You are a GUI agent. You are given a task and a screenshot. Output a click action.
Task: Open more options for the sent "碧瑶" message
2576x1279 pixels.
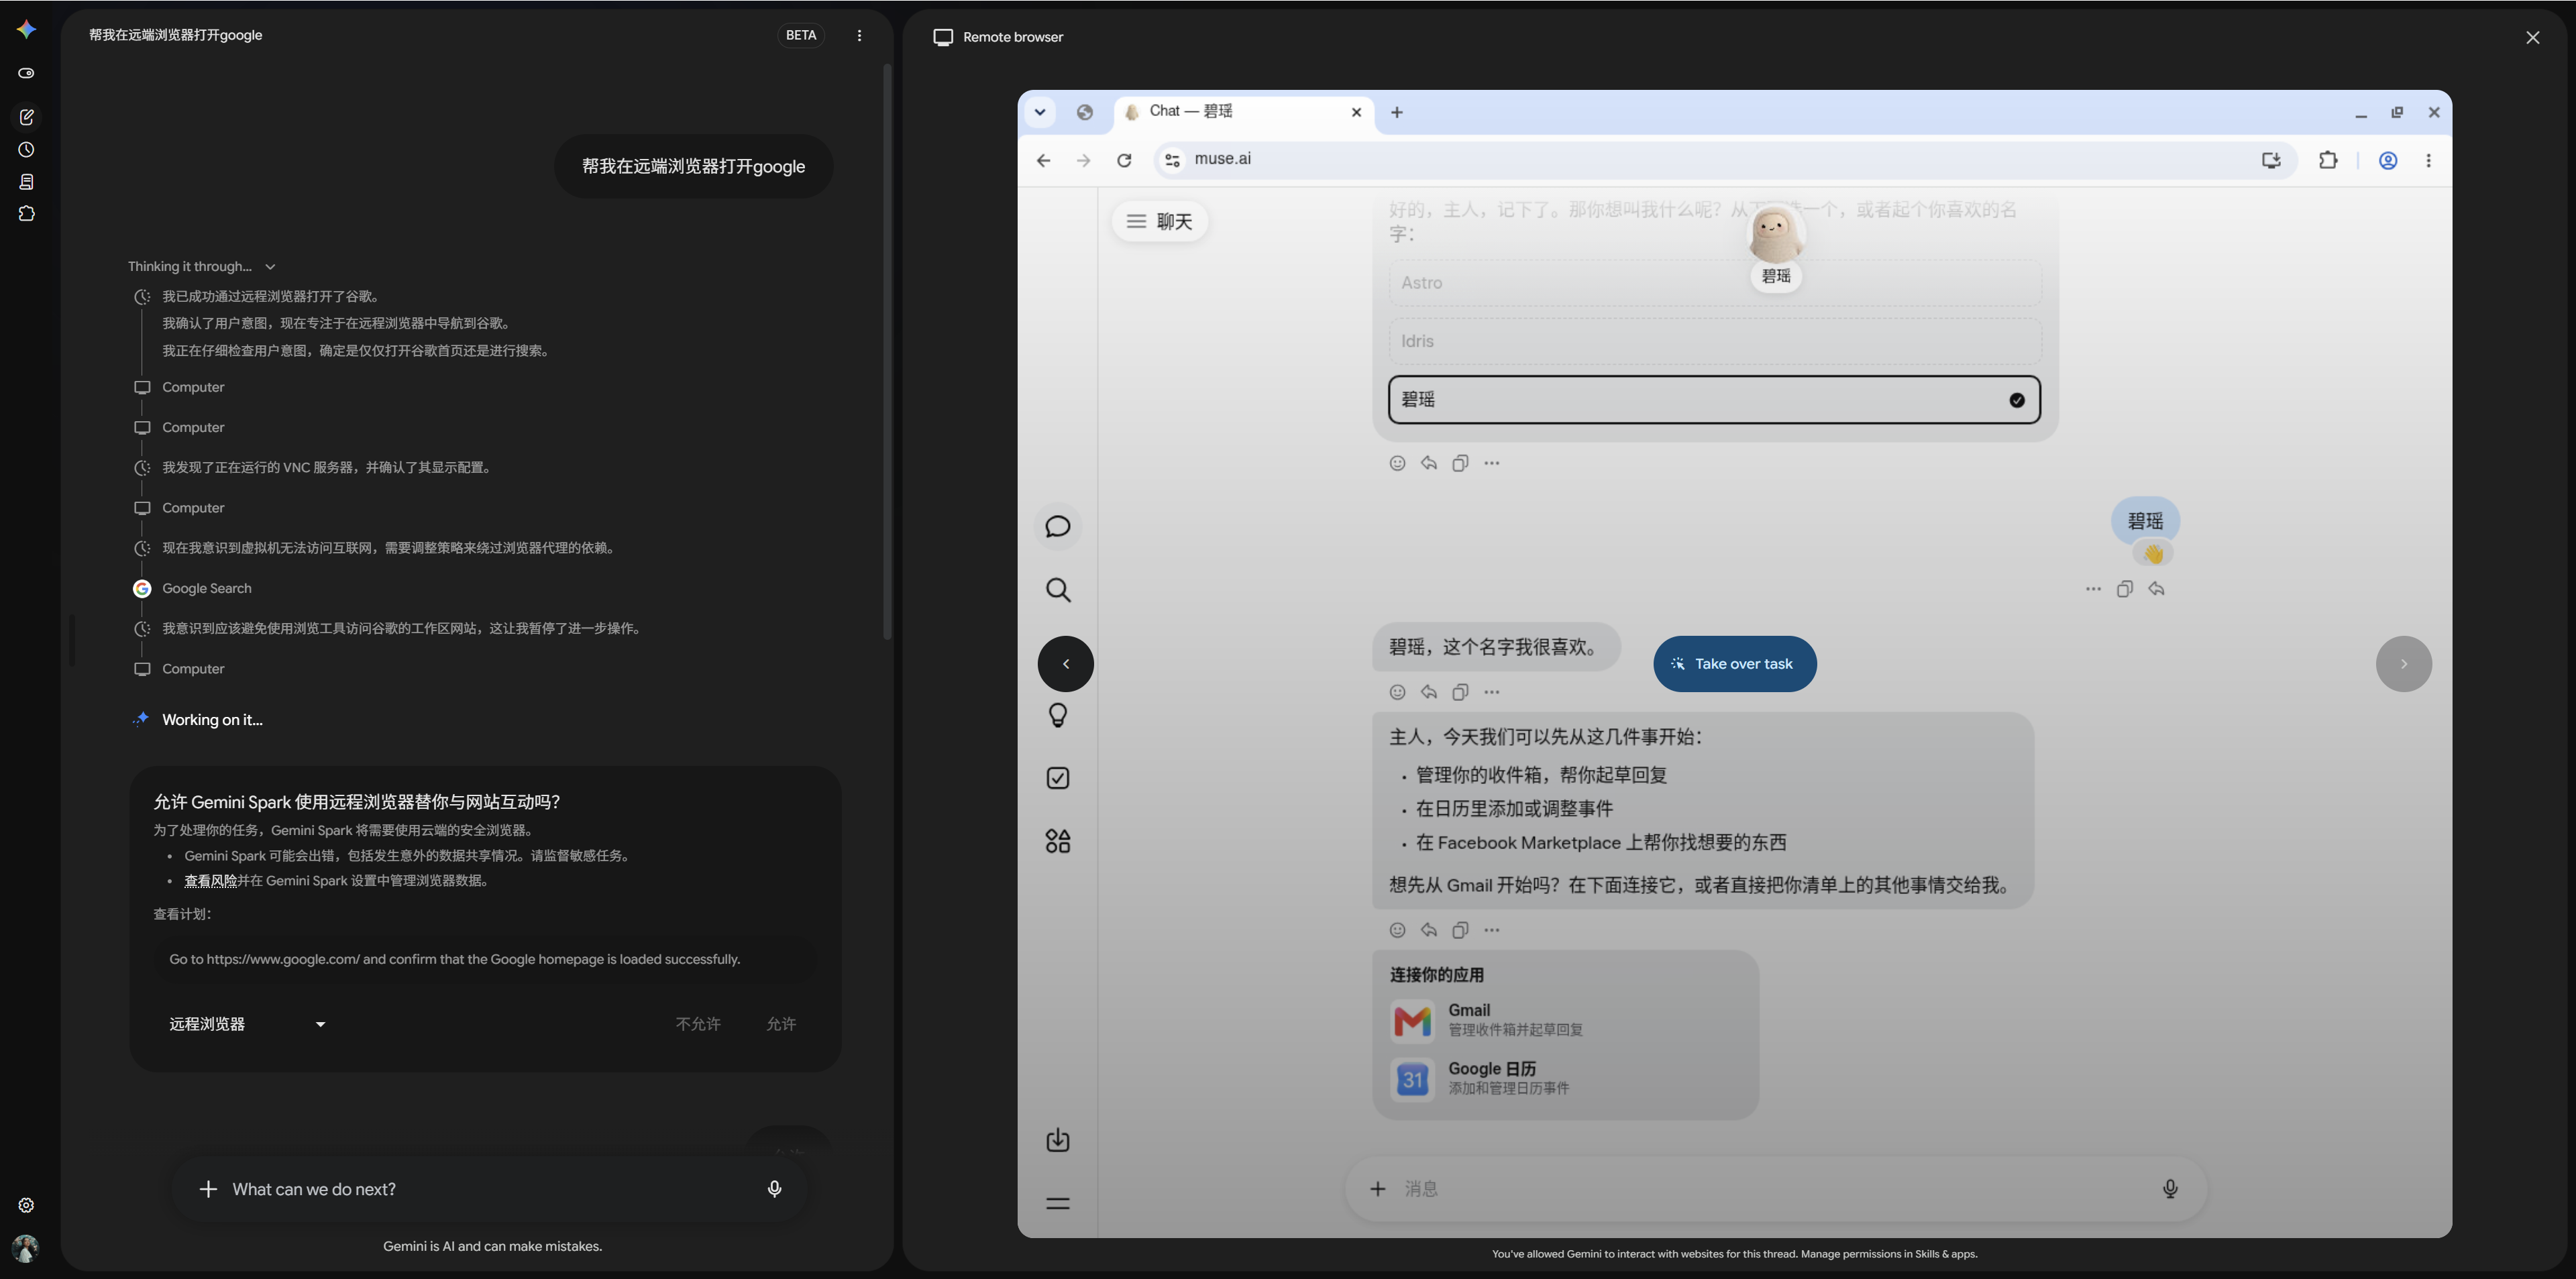(x=2093, y=589)
